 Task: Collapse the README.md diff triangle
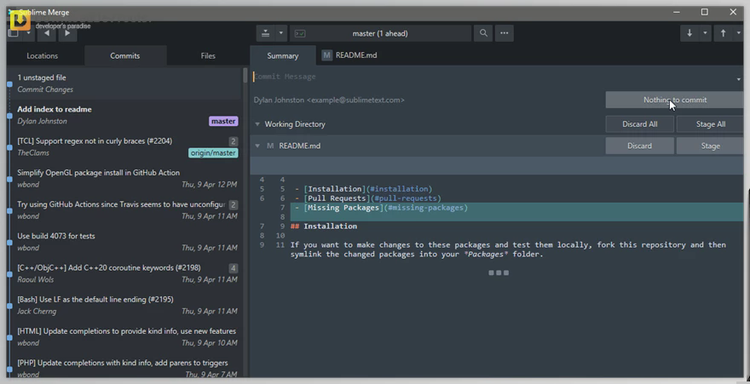tap(257, 146)
